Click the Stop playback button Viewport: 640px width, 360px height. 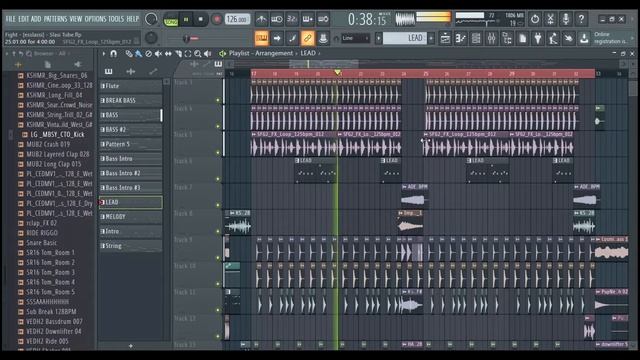[200, 20]
